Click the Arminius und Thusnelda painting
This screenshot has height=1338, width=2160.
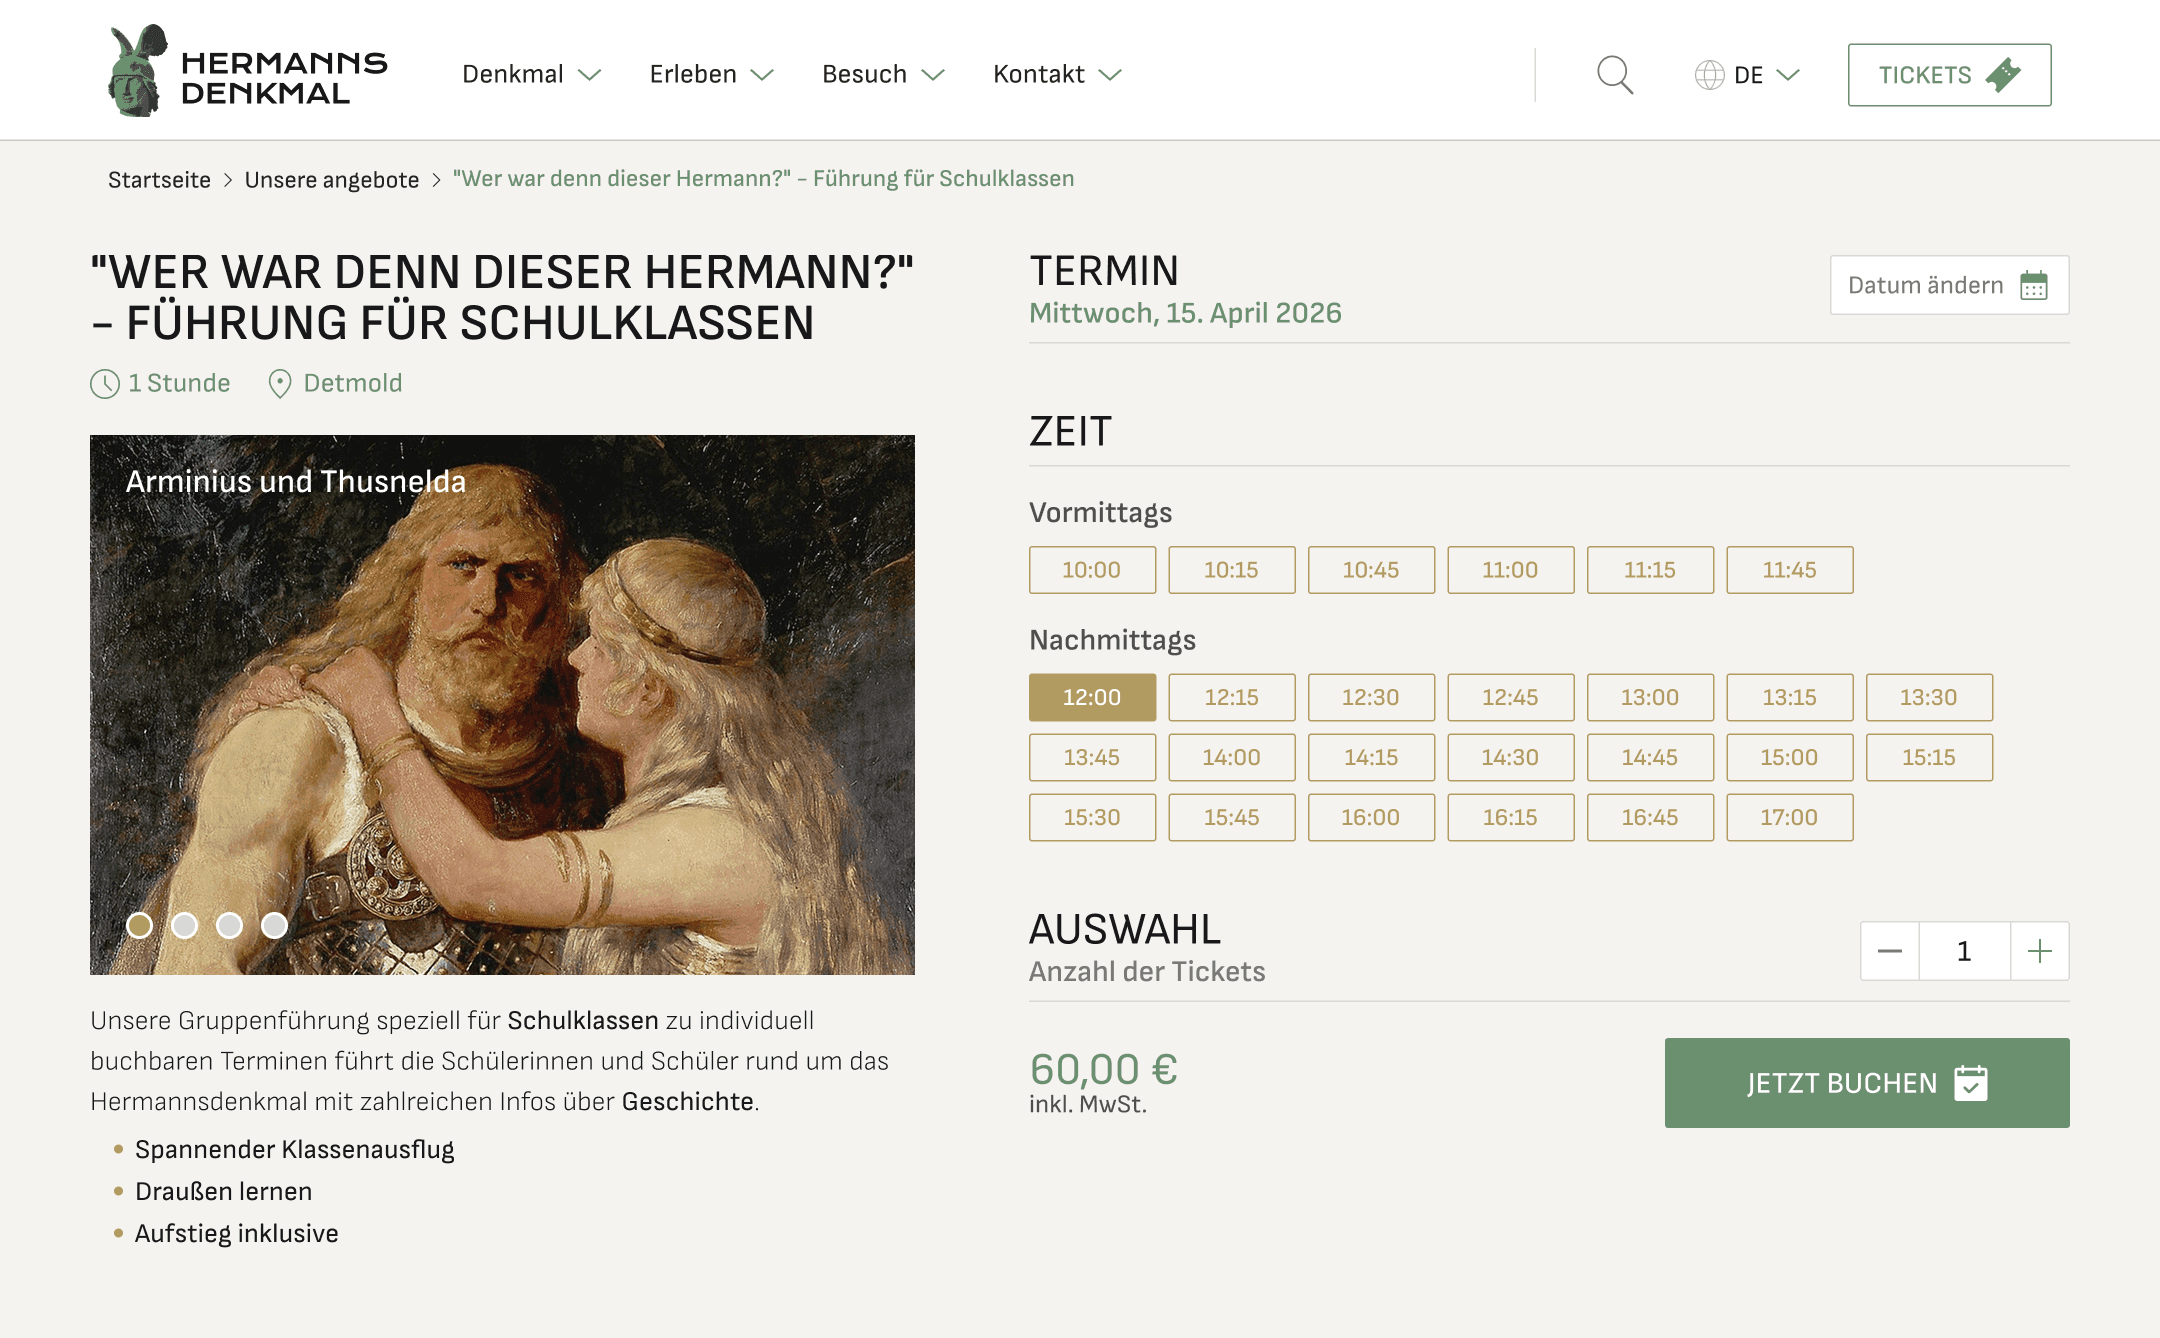tap(502, 705)
